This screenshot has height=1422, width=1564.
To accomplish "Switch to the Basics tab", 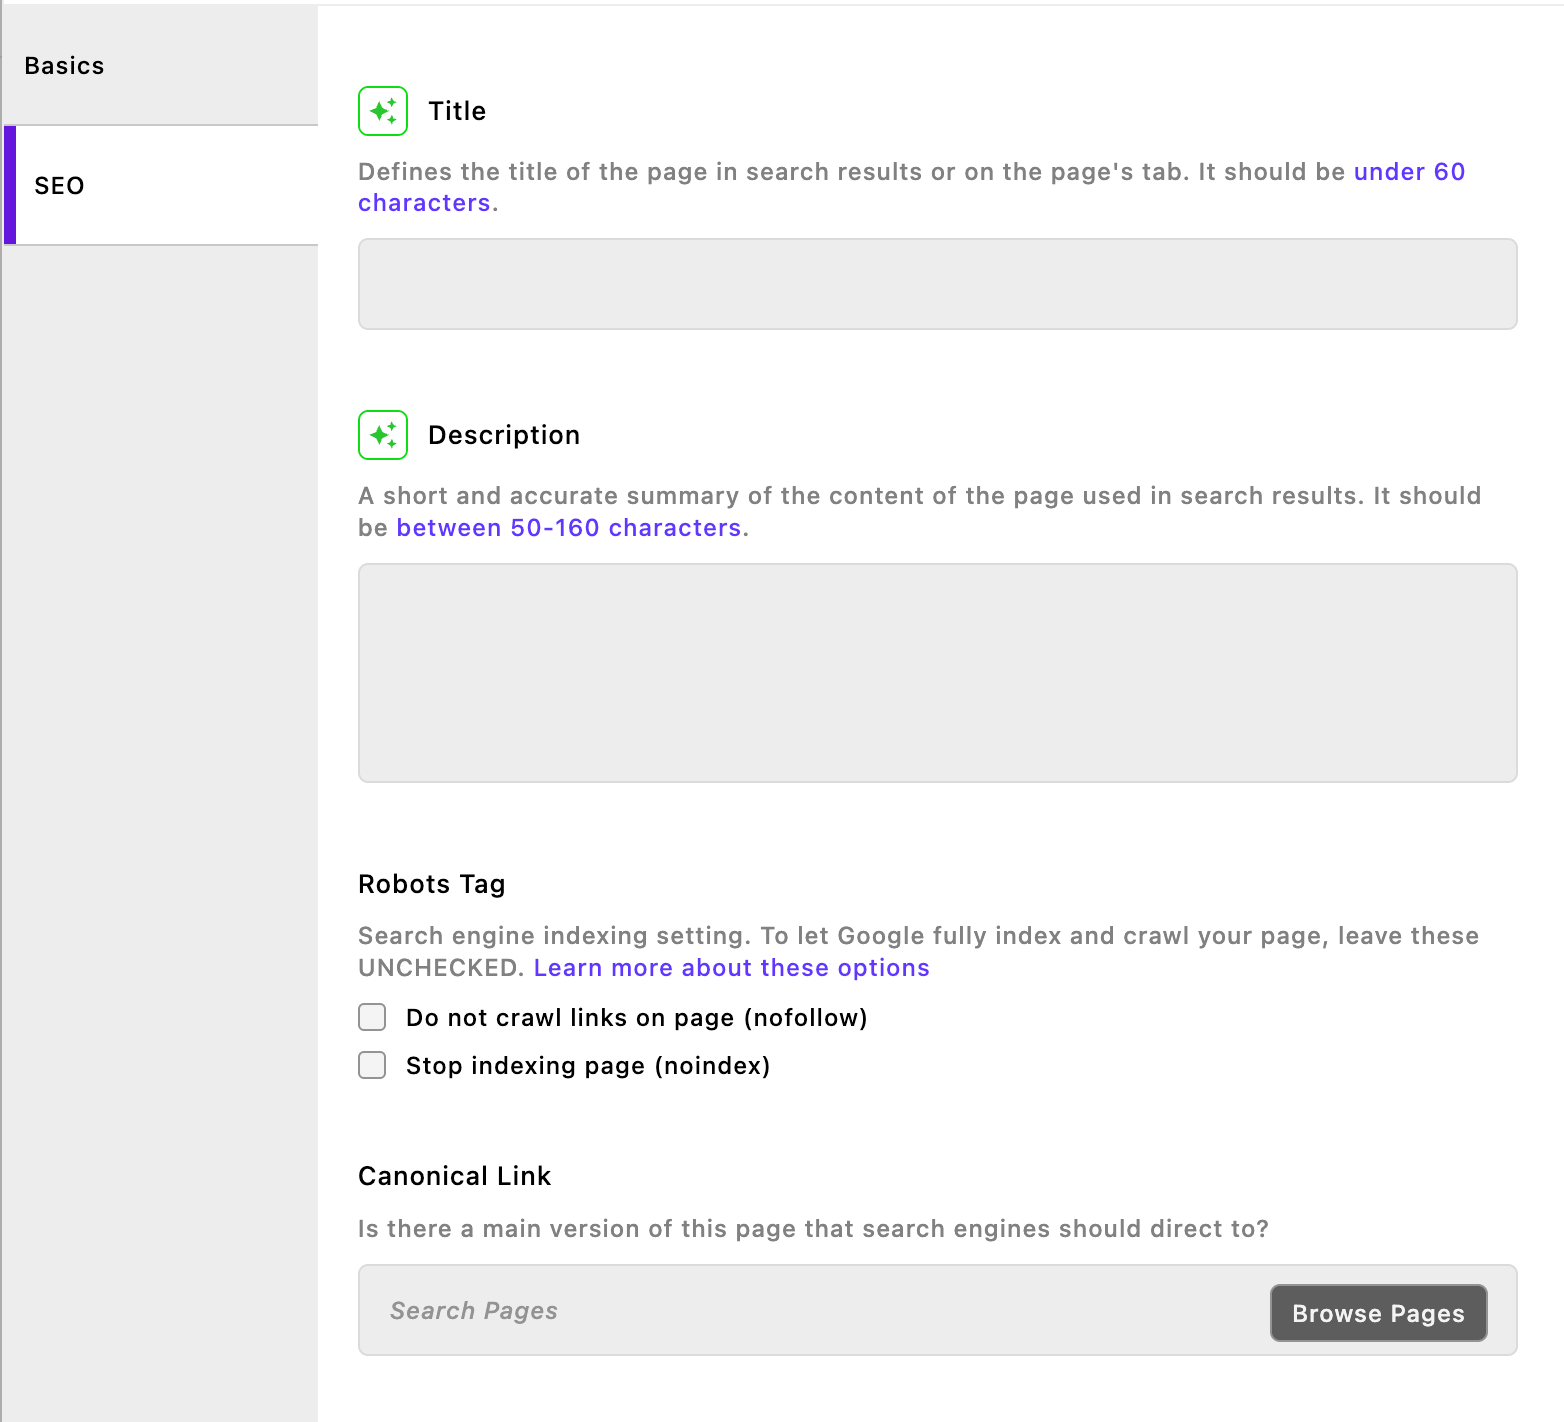I will tap(64, 66).
